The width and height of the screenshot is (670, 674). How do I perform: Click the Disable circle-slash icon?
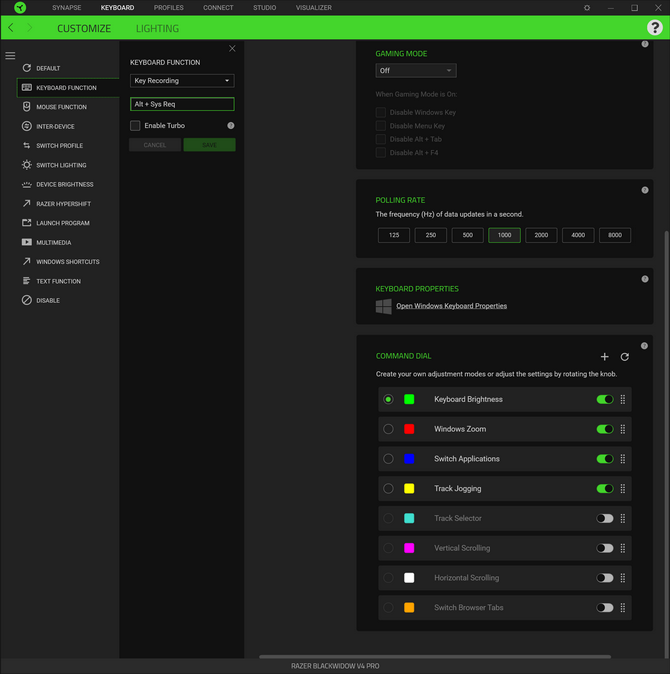tap(27, 300)
